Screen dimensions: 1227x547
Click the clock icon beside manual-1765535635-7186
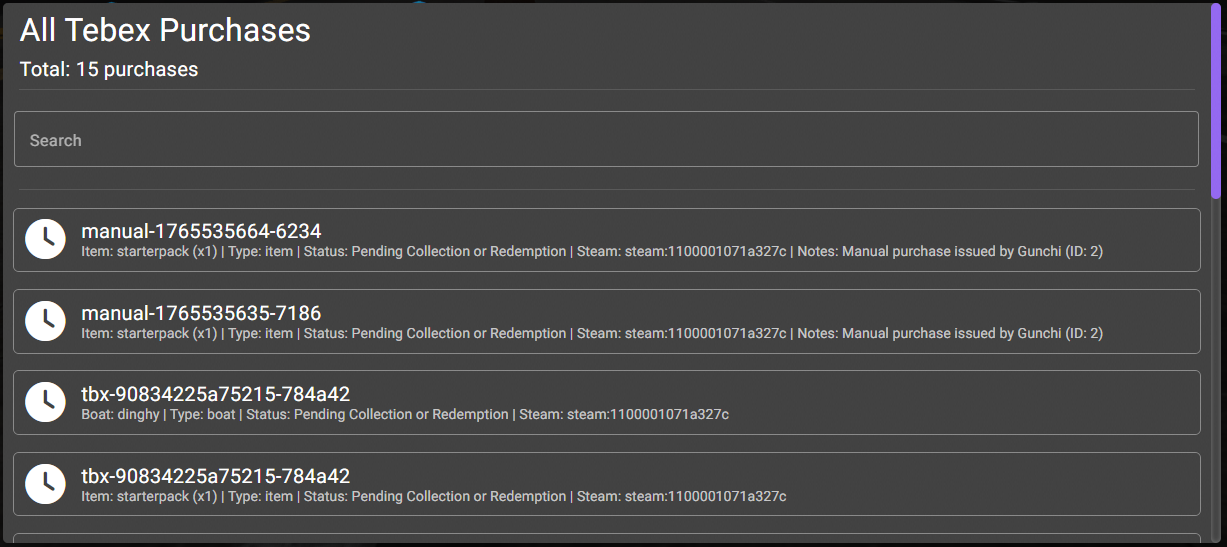coord(45,321)
